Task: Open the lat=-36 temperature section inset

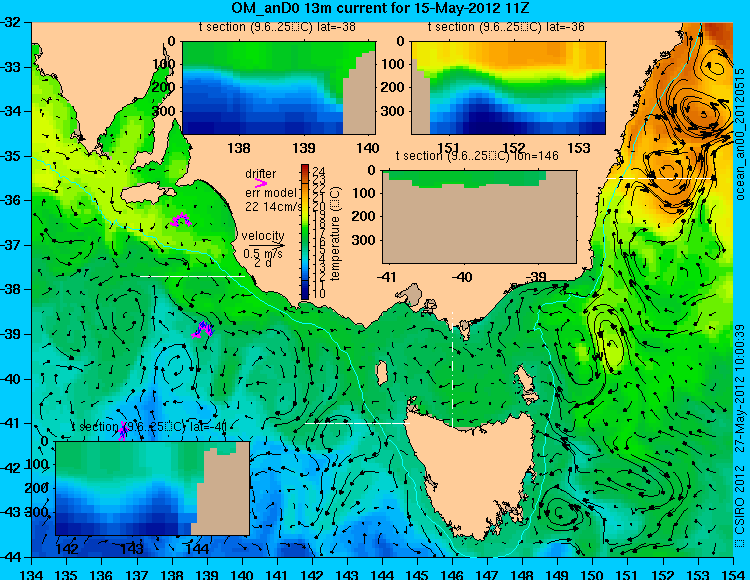Action: tap(508, 88)
